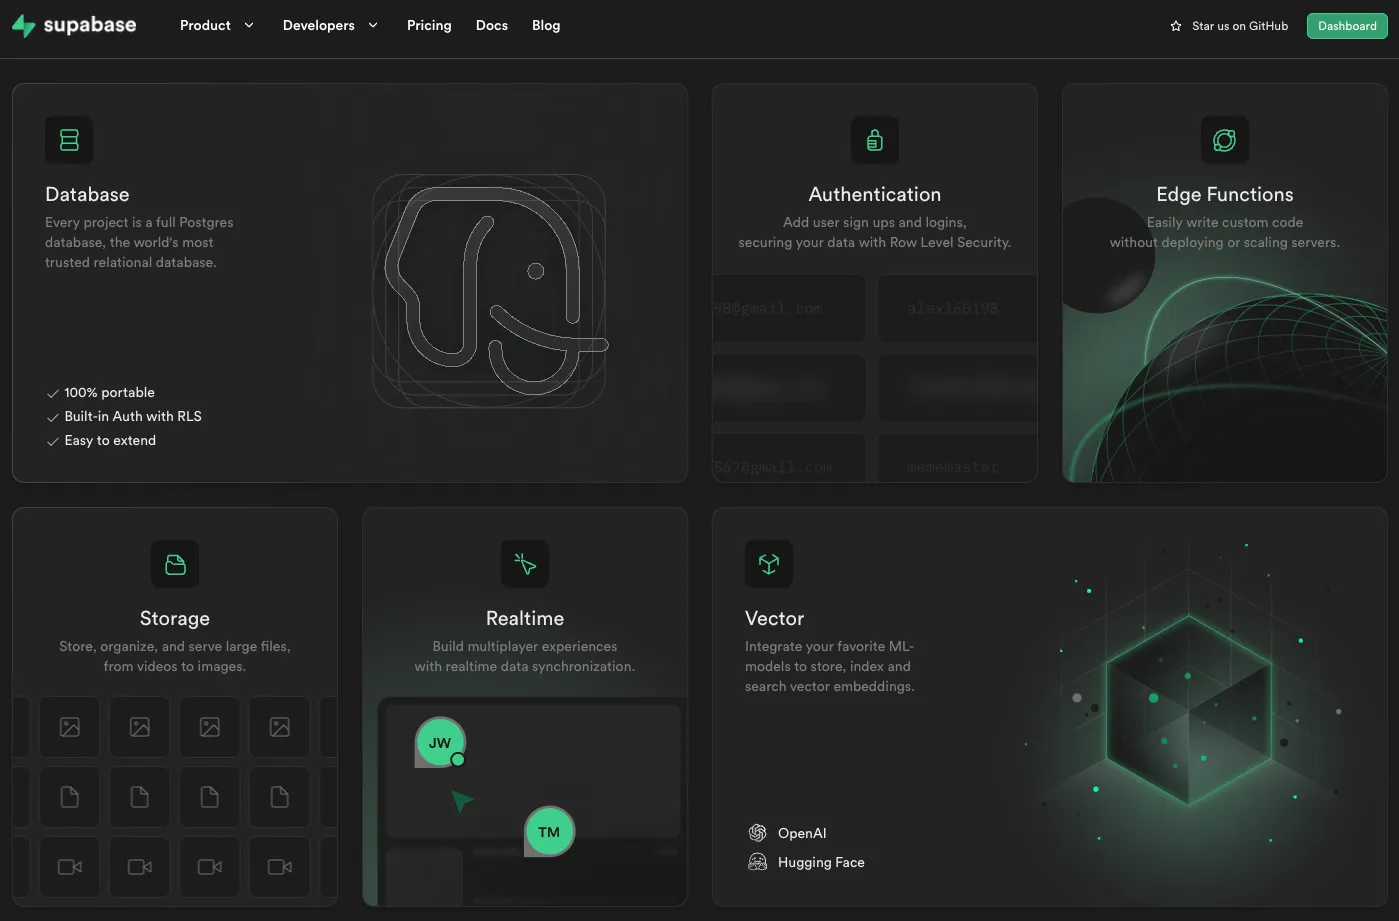Click the Hugging Face logo icon

[758, 862]
